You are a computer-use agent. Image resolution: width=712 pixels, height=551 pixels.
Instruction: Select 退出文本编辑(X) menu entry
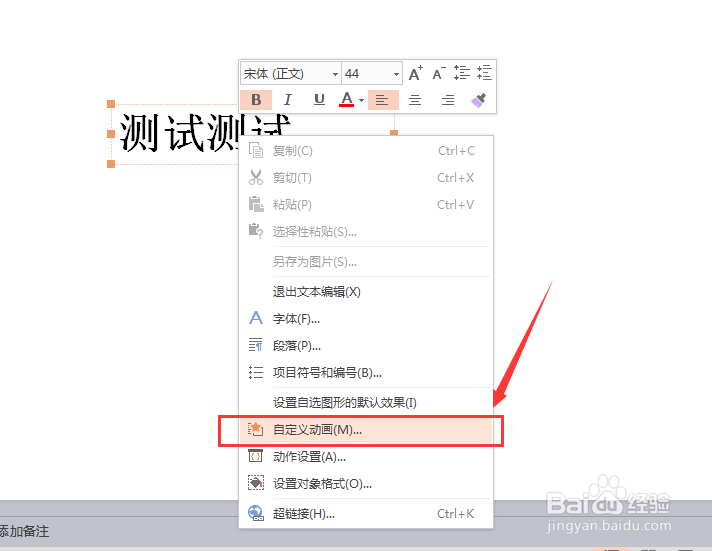366,292
